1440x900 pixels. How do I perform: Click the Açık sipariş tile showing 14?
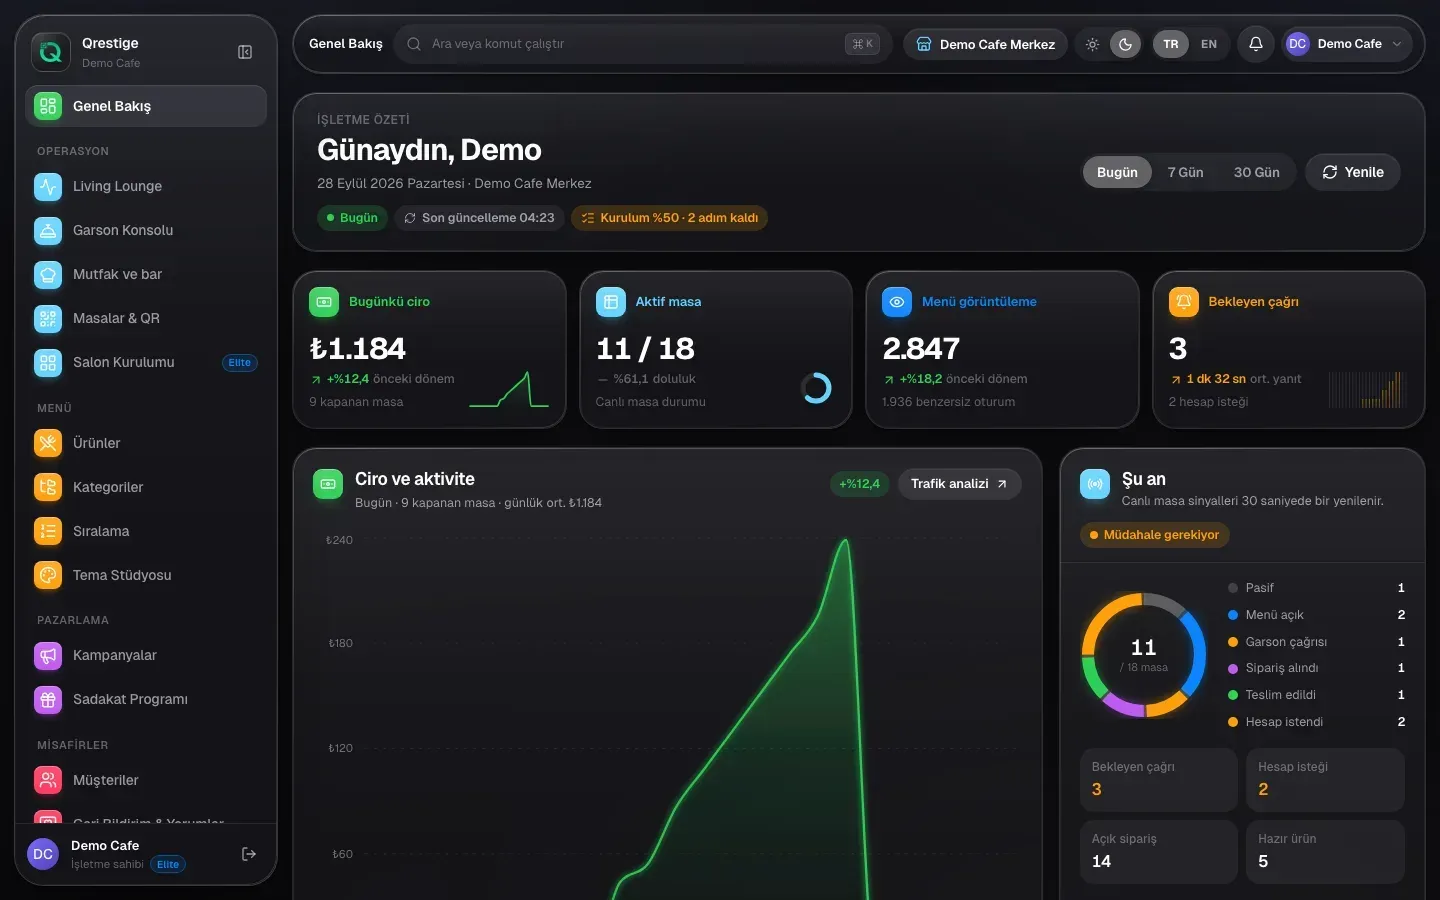pos(1159,852)
